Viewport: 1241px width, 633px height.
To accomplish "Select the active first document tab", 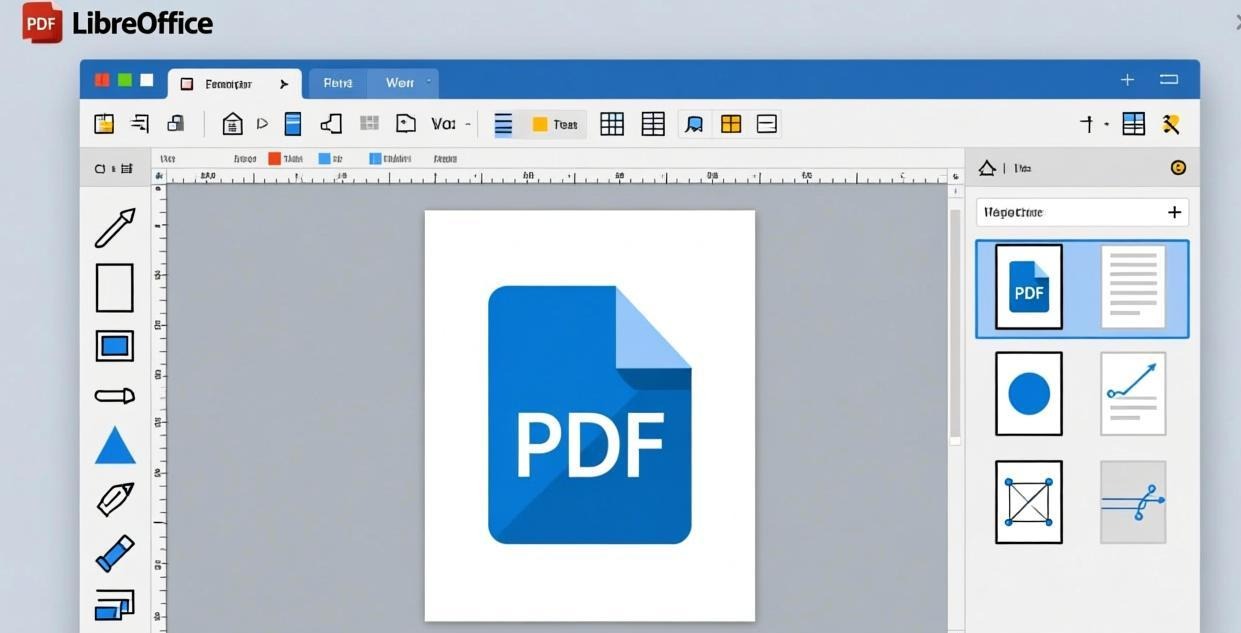I will [x=234, y=84].
